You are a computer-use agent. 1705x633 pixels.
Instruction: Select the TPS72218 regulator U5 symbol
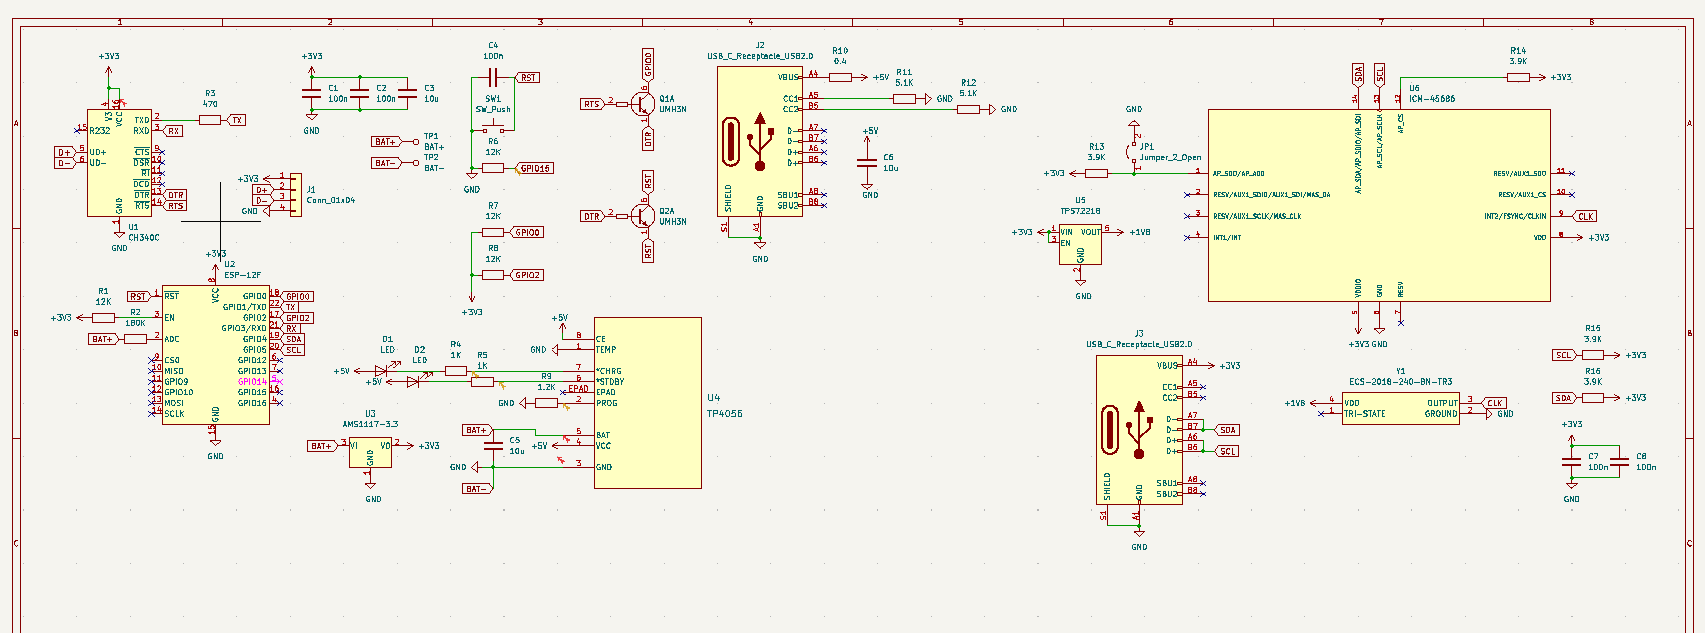(x=1080, y=244)
